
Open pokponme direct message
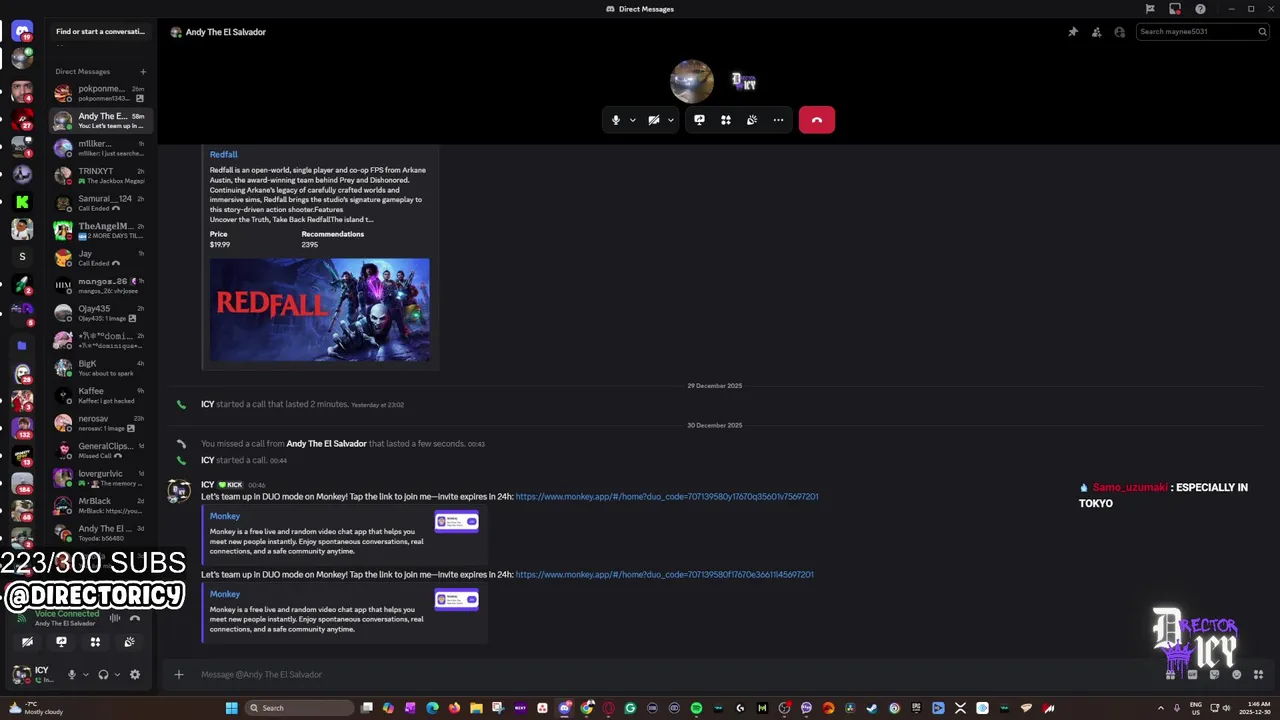pyautogui.click(x=99, y=93)
